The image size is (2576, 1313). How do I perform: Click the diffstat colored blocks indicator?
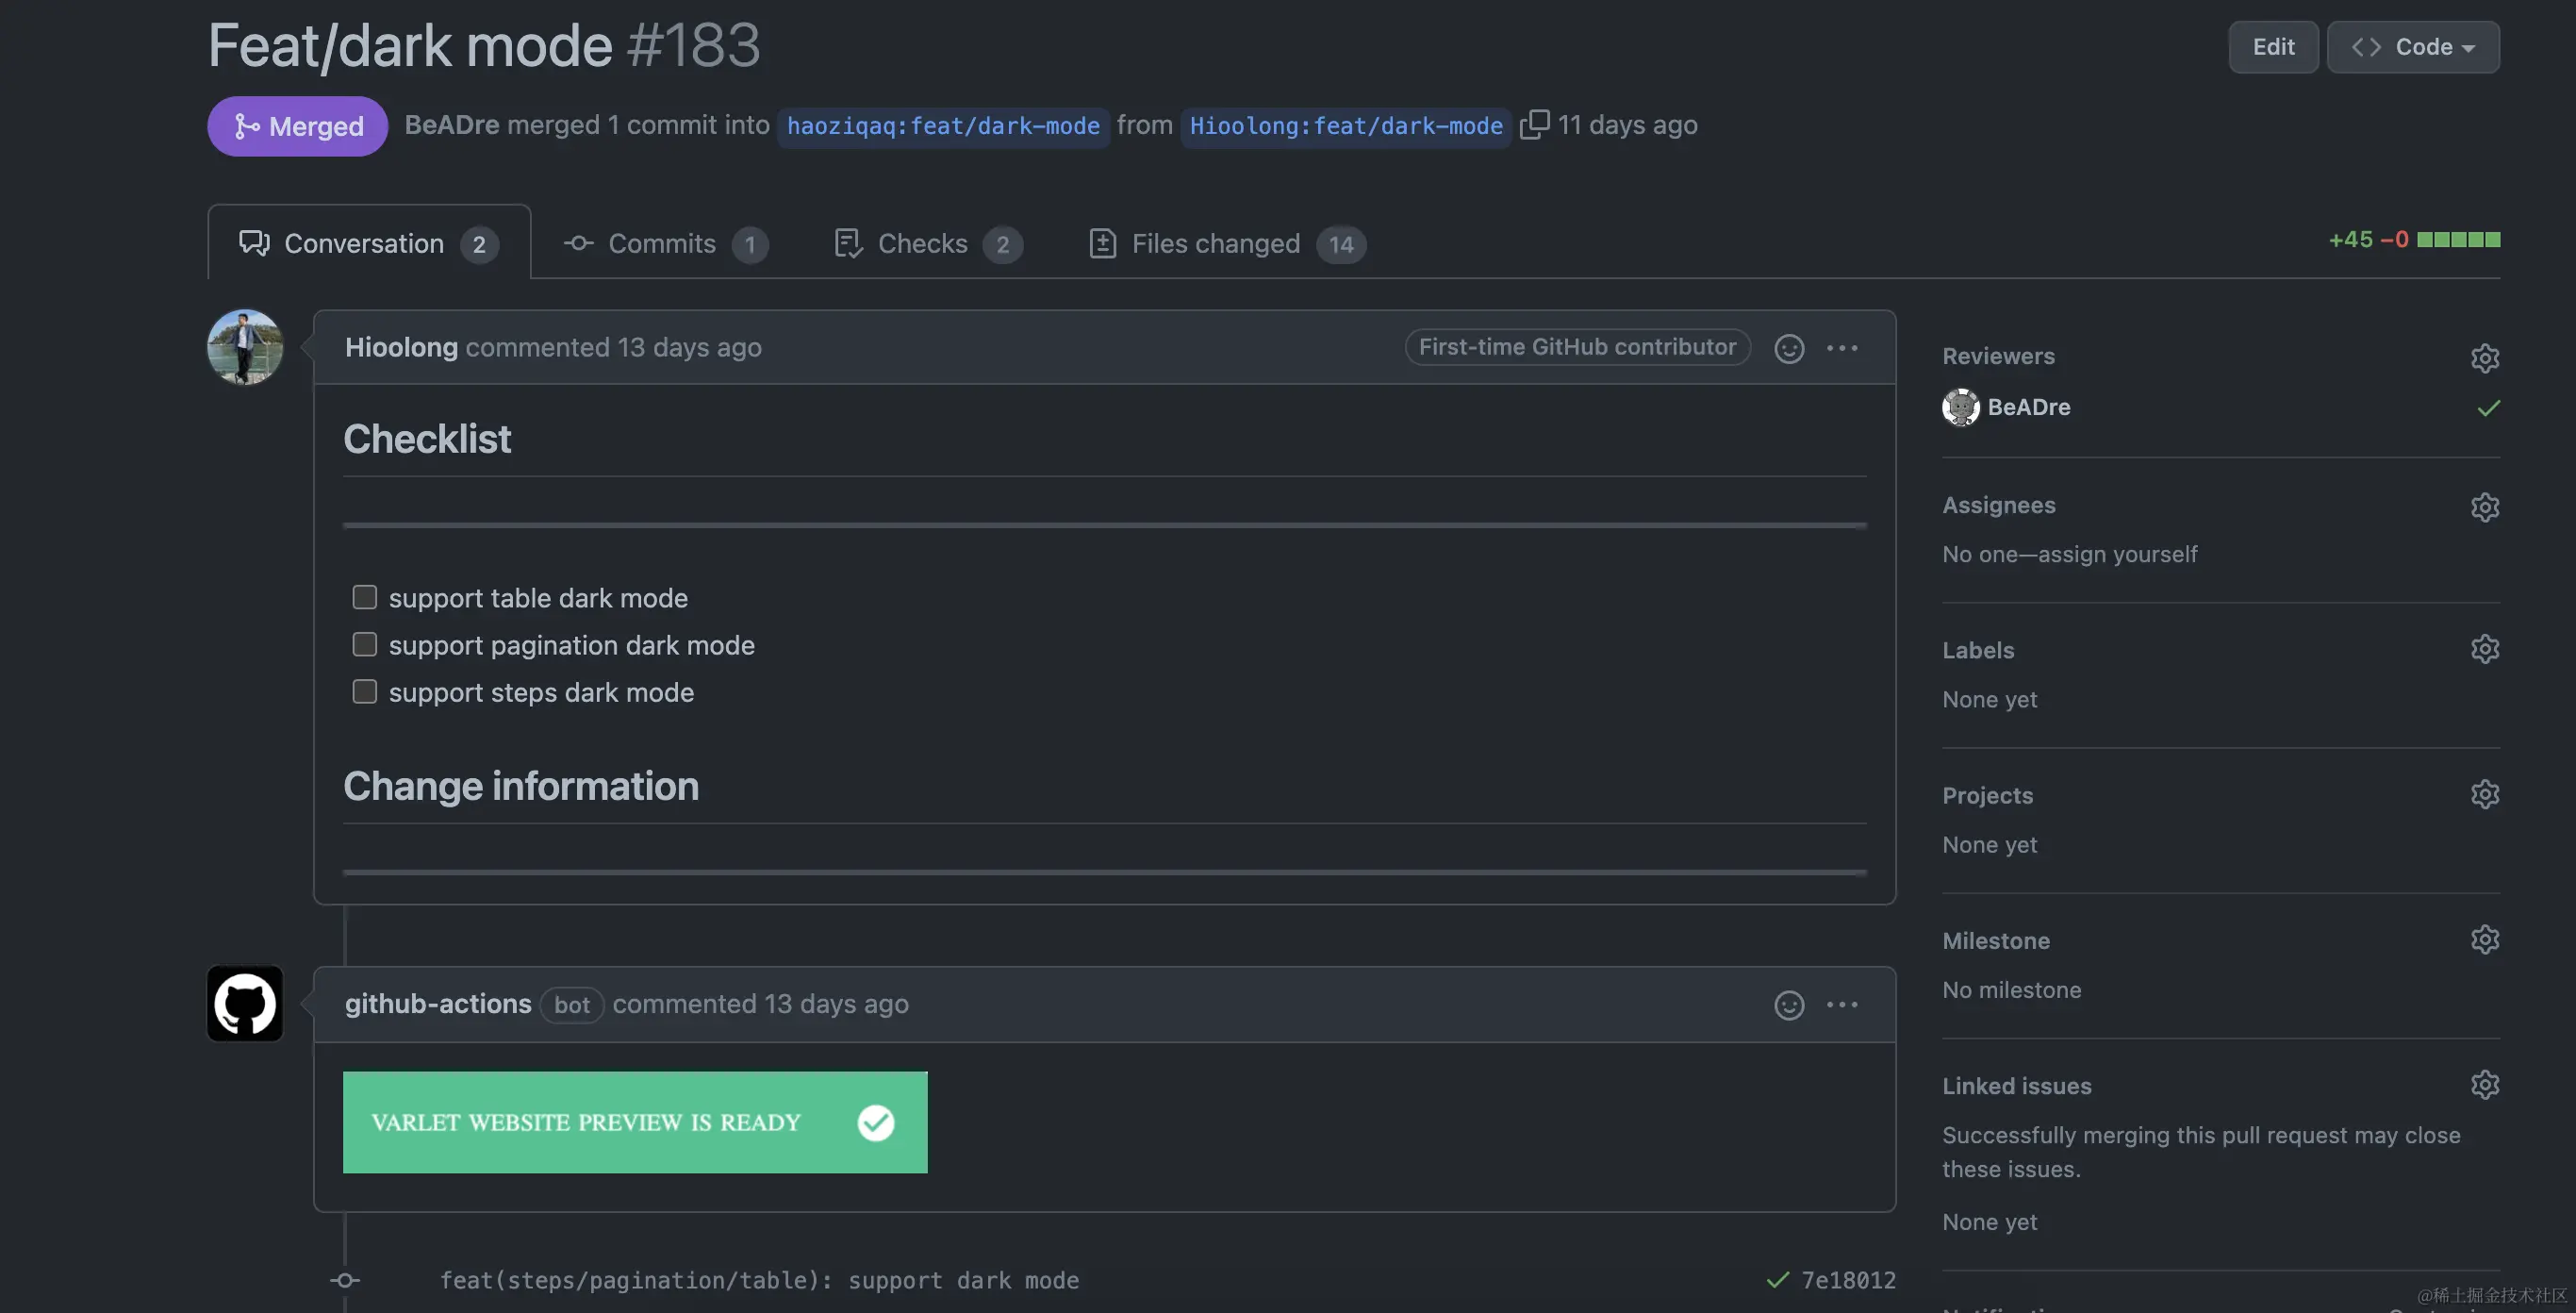tap(2458, 240)
